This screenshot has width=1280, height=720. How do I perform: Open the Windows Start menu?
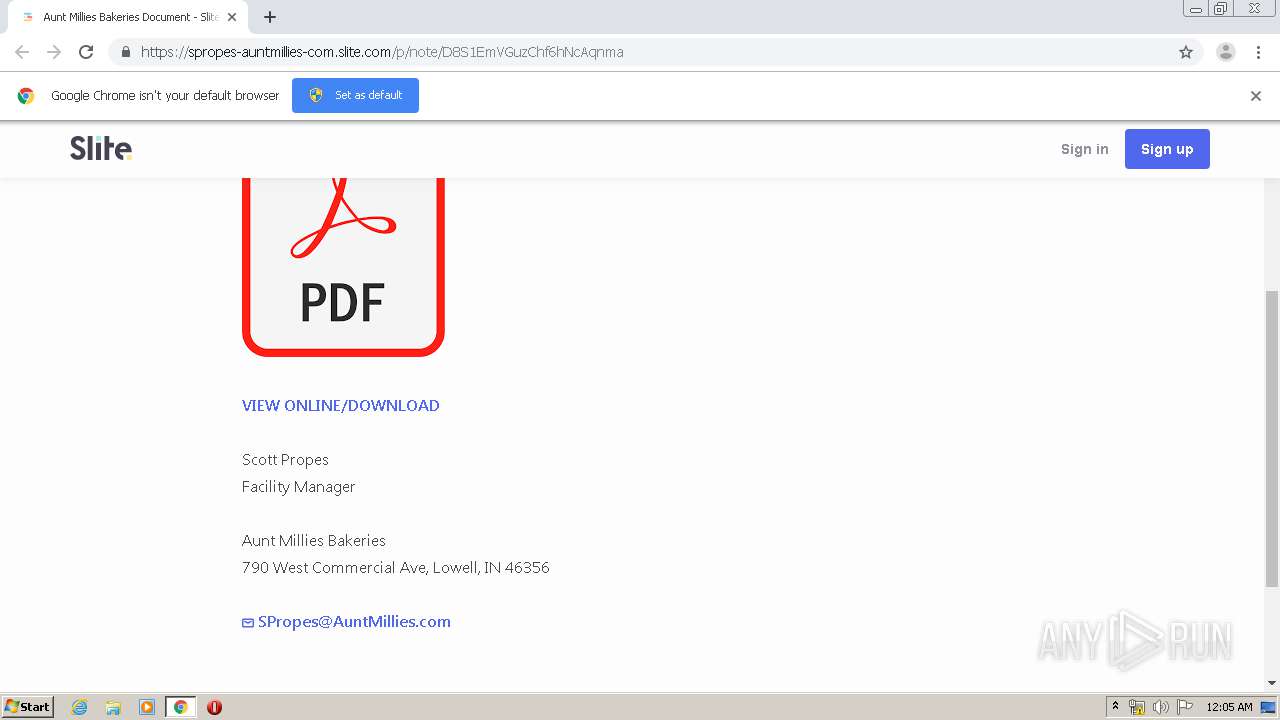coord(28,706)
